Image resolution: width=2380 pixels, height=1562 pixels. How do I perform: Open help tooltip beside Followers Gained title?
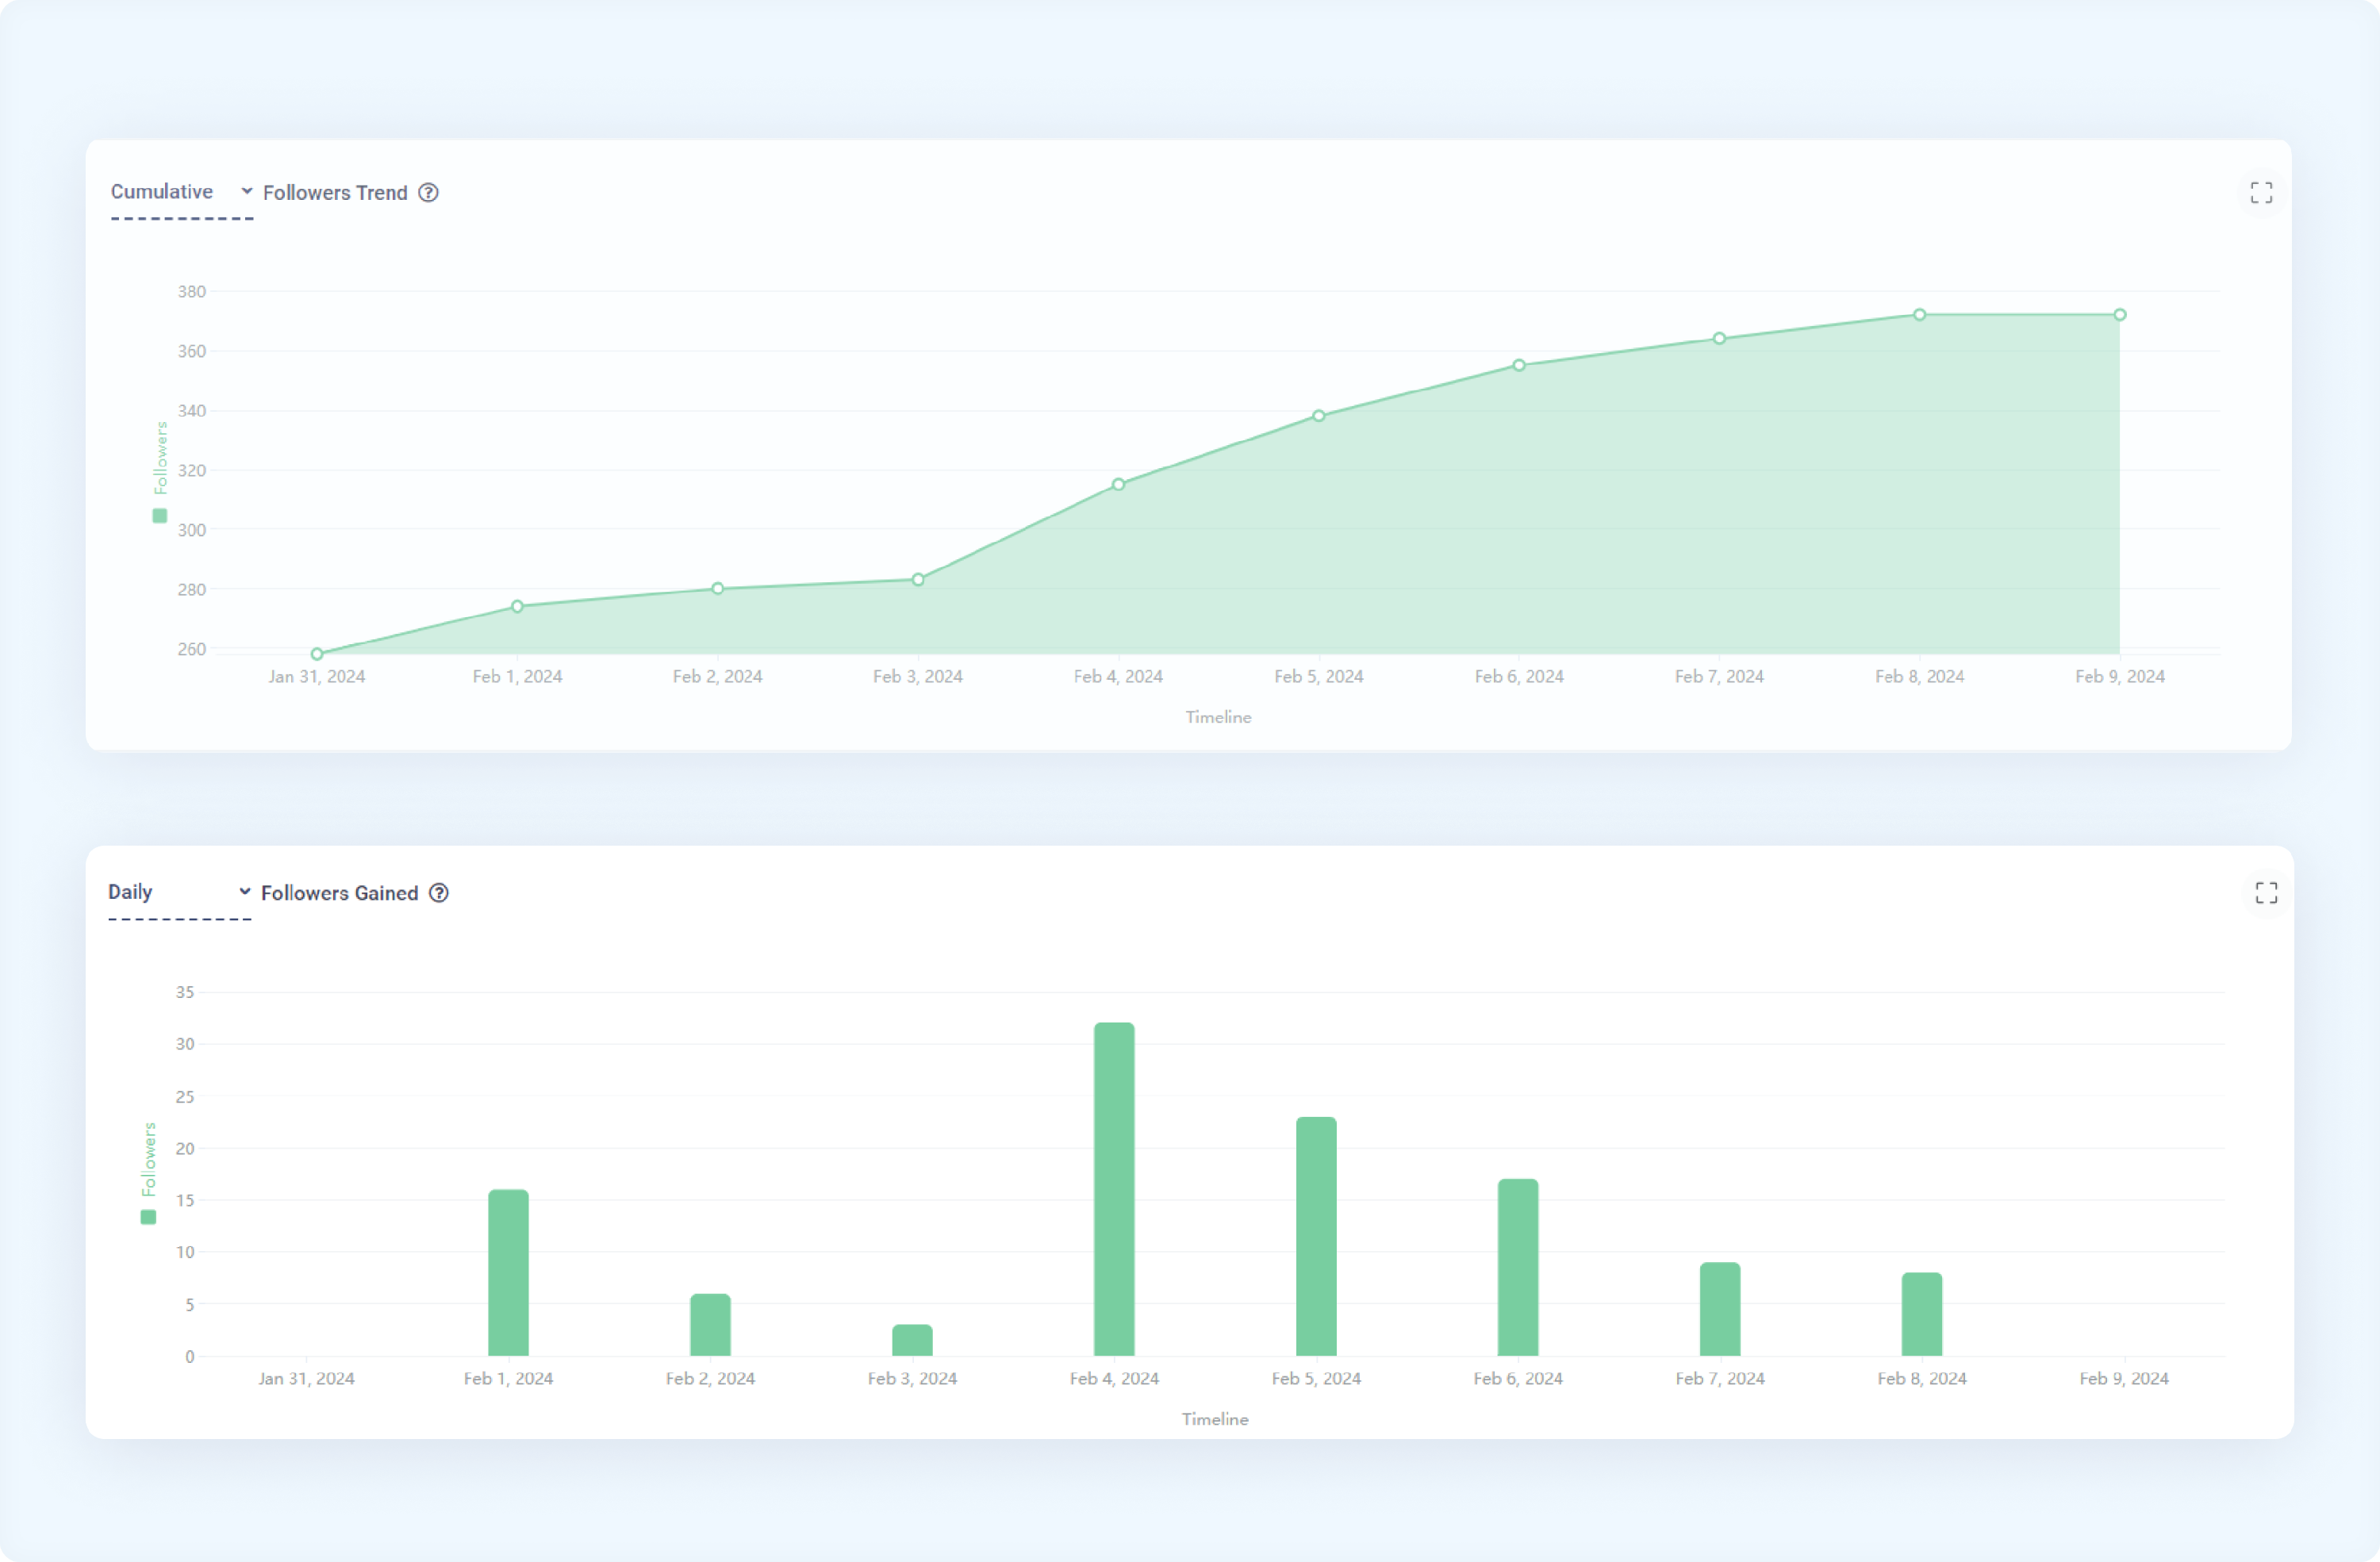coord(439,893)
